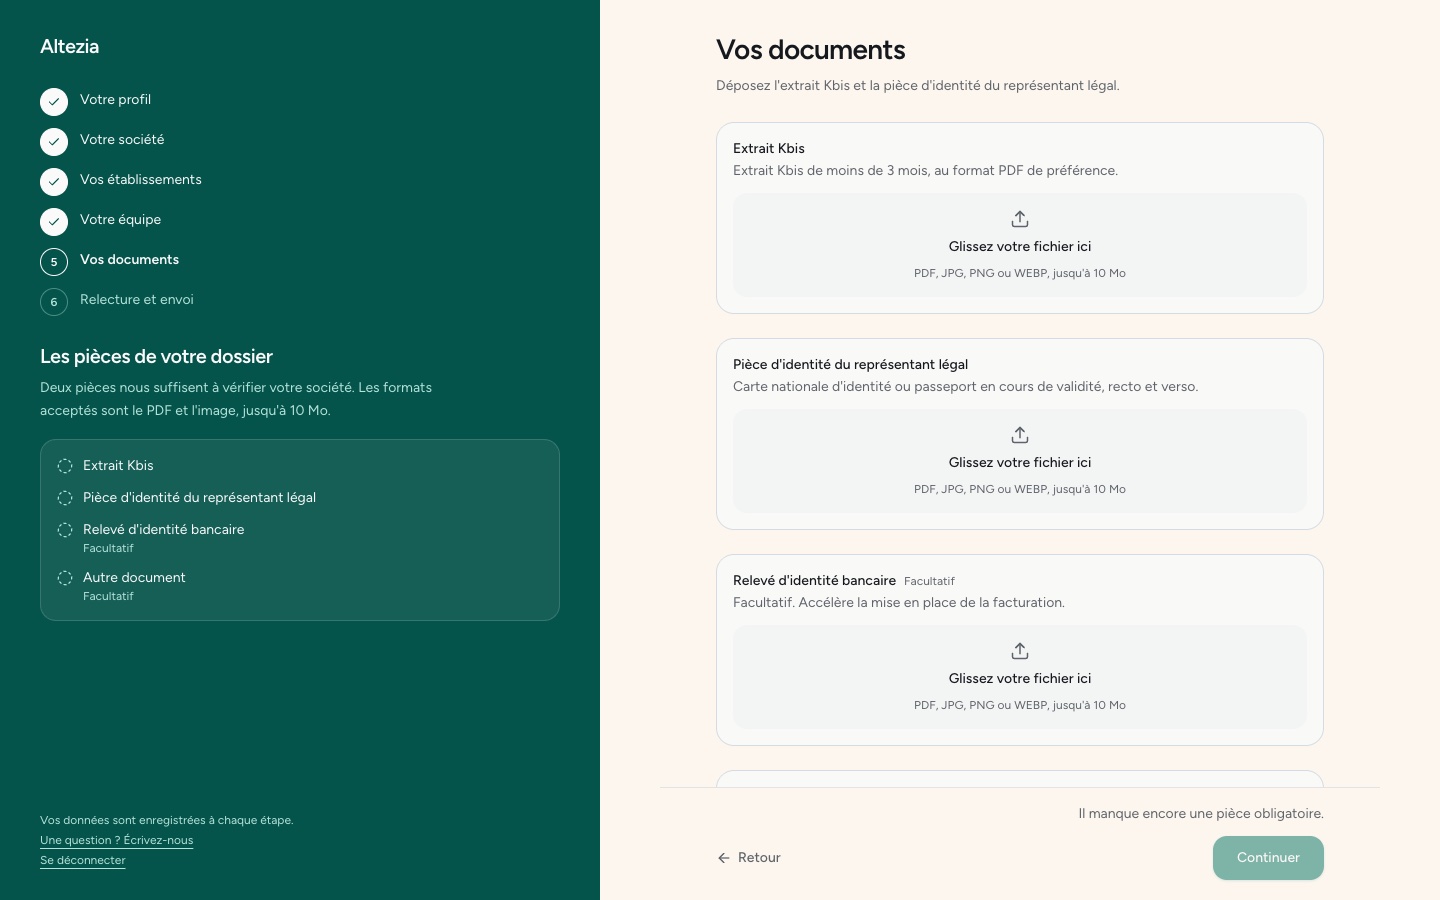The height and width of the screenshot is (900, 1440).
Task: Open the 'Une question ? Écrivez-nous' link
Action: tap(117, 840)
